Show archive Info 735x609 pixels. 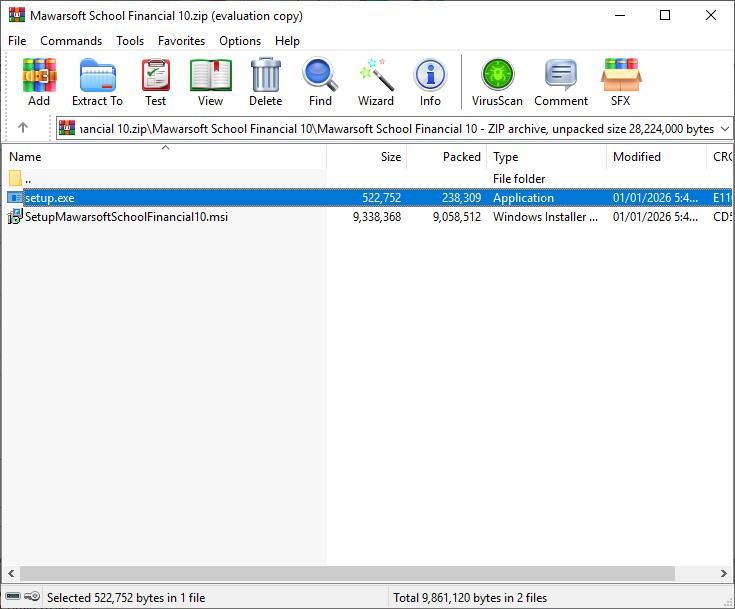click(x=430, y=82)
